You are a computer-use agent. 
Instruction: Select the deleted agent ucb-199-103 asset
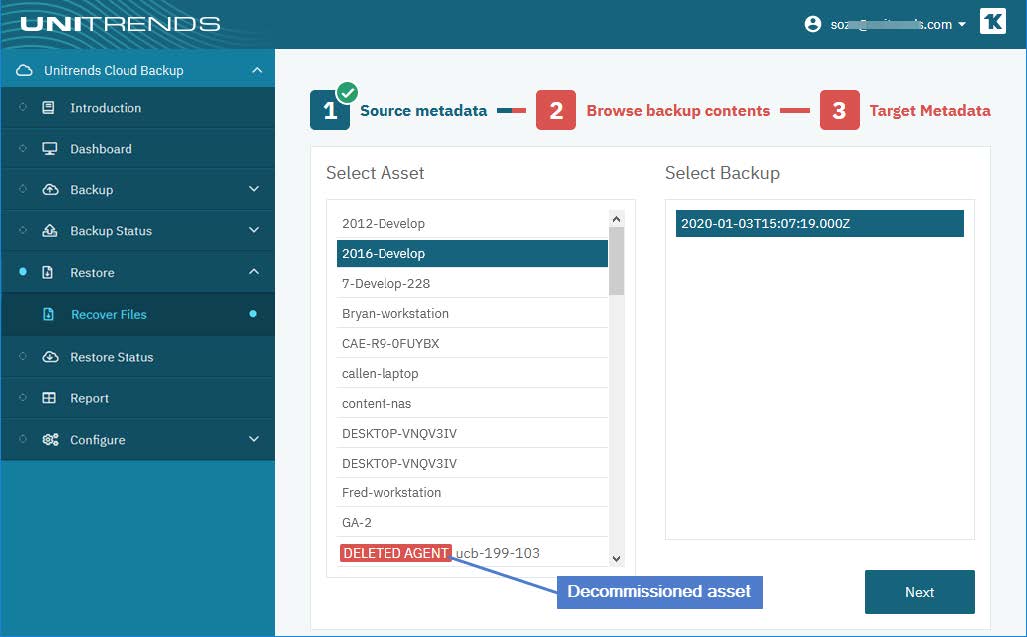pyautogui.click(x=472, y=553)
